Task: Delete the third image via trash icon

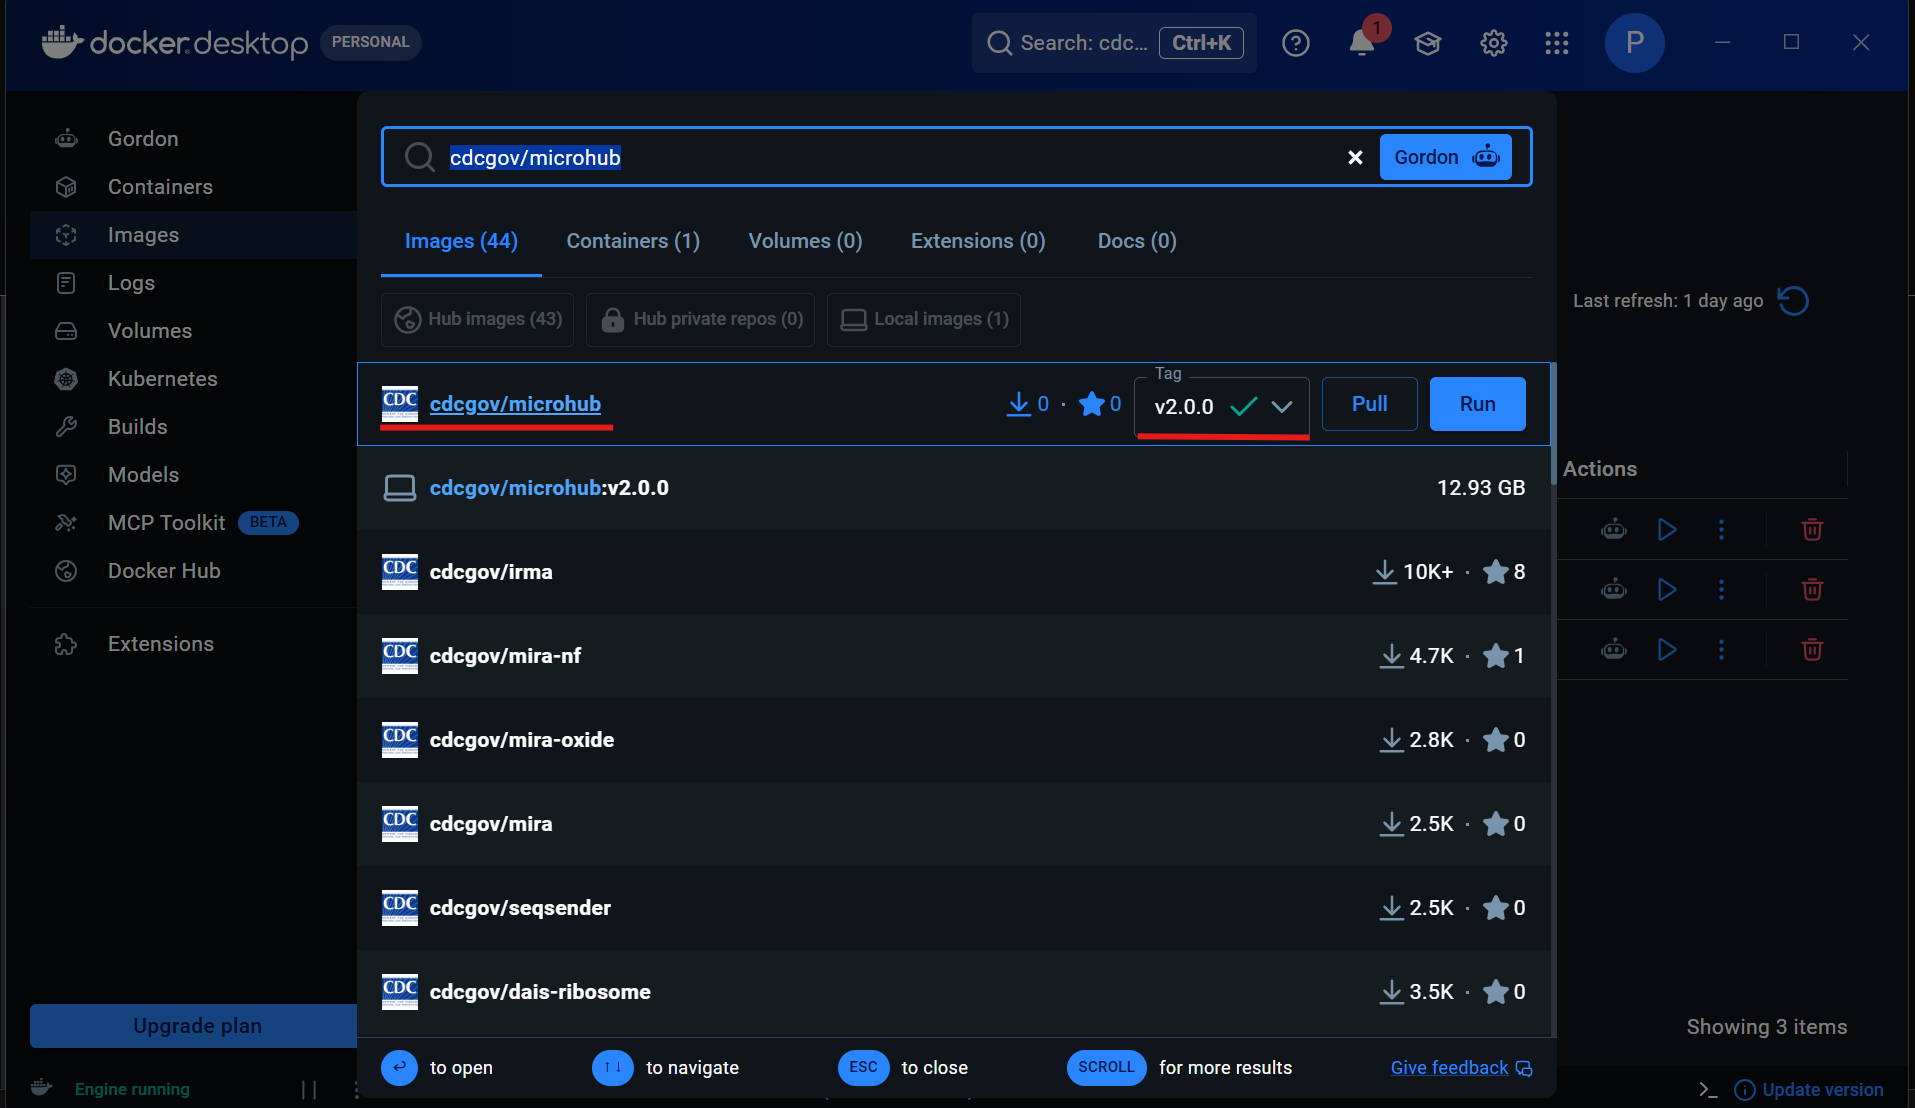Action: click(1812, 650)
